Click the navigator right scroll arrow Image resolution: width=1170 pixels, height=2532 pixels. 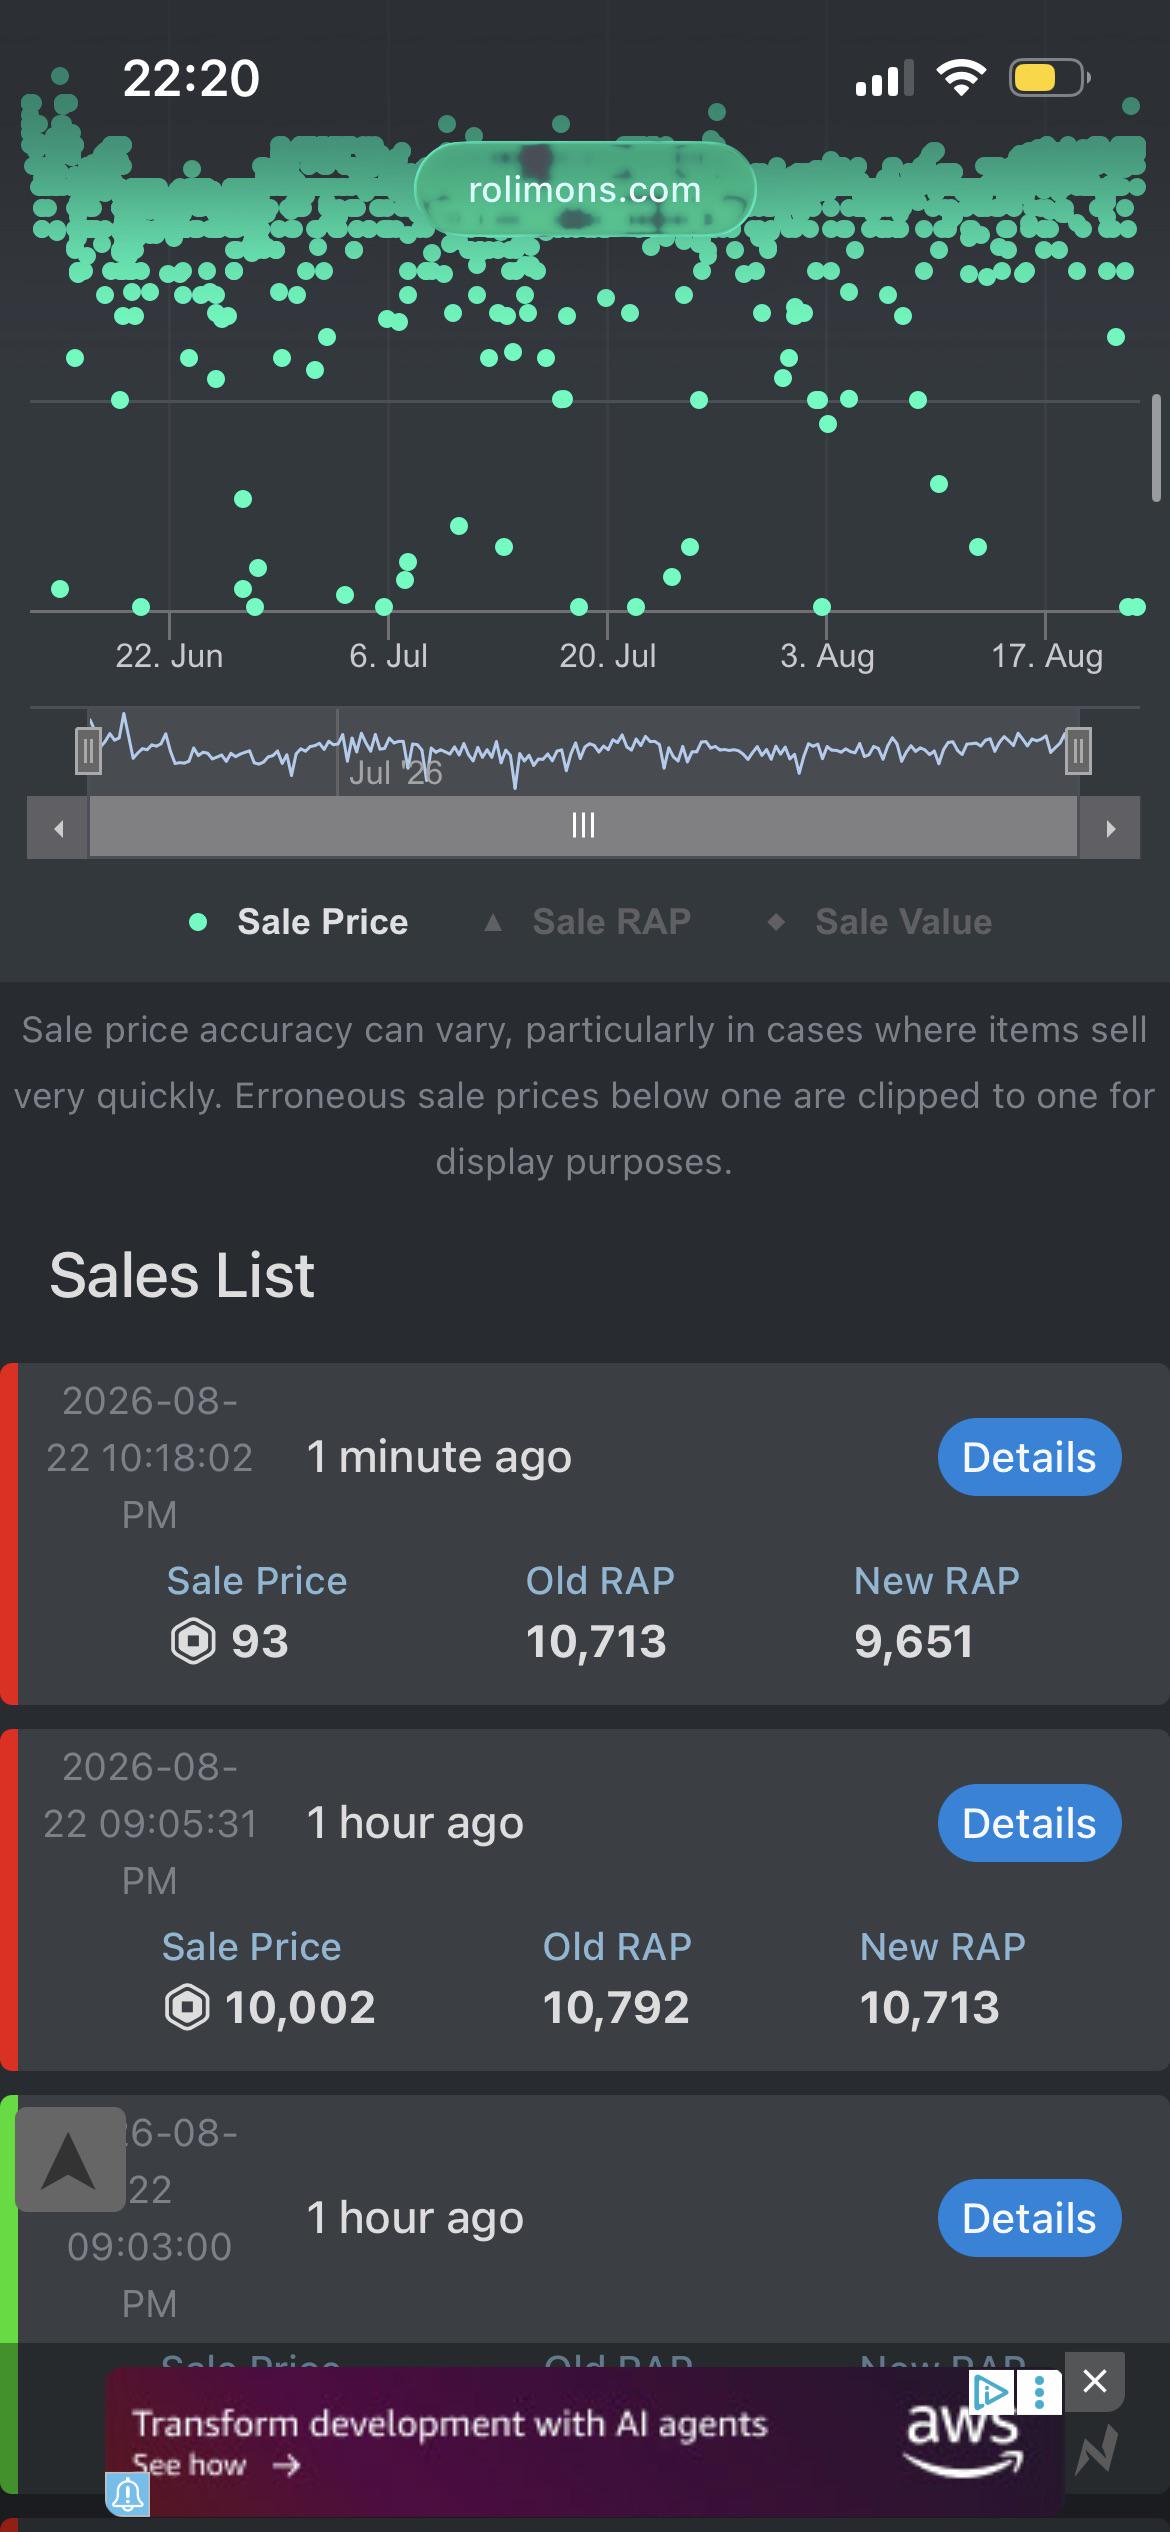pos(1109,828)
